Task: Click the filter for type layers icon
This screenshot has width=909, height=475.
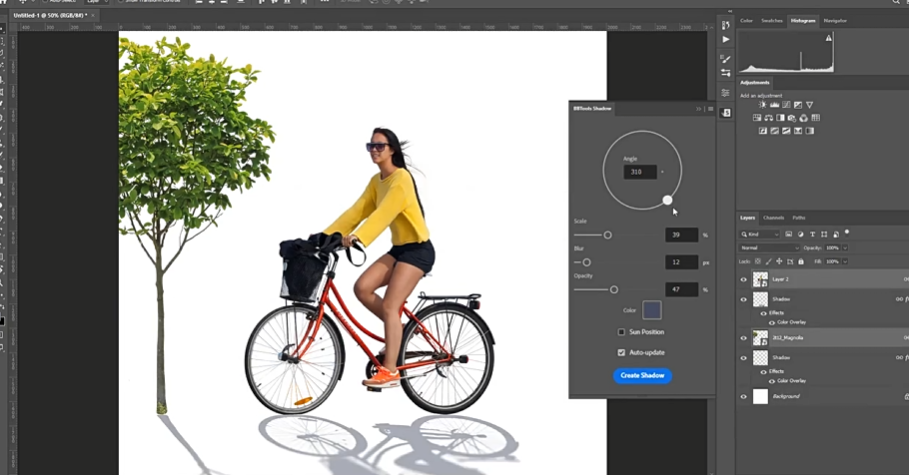Action: tap(812, 234)
